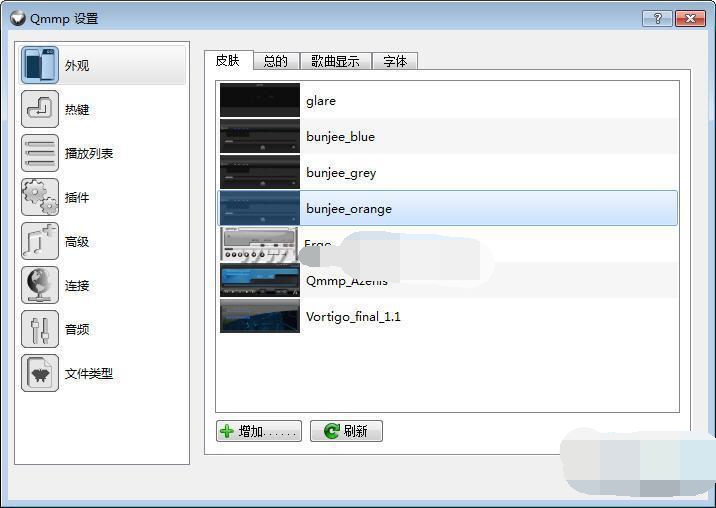Switch to the 字体 (Fonts) tab
Viewport: 716px width, 508px height.
395,61
